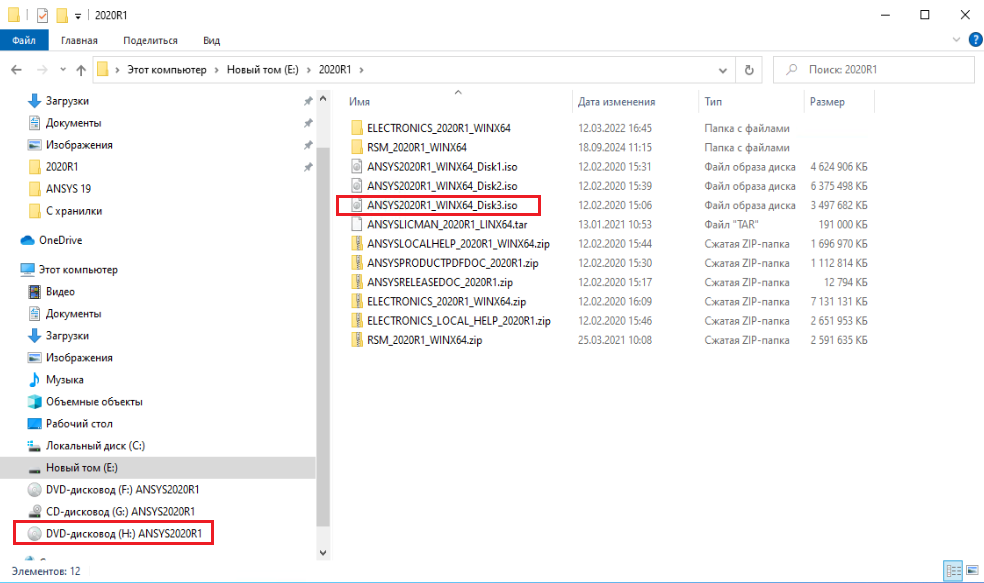Navigate to Этот компьютер in breadcrumb
The height and width of the screenshot is (583, 984).
click(167, 70)
